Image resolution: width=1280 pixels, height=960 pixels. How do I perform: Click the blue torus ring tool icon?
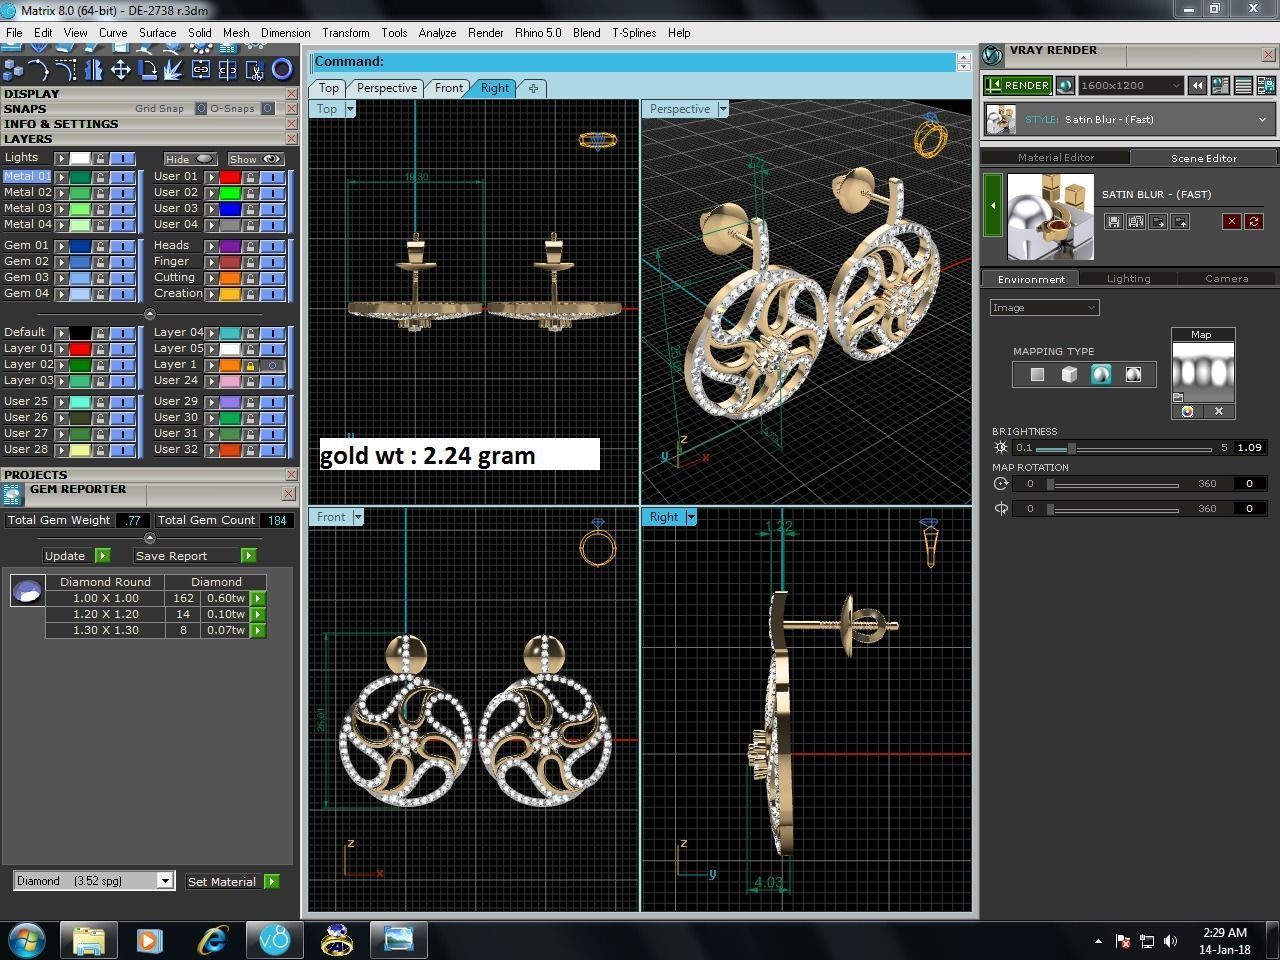click(x=282, y=69)
